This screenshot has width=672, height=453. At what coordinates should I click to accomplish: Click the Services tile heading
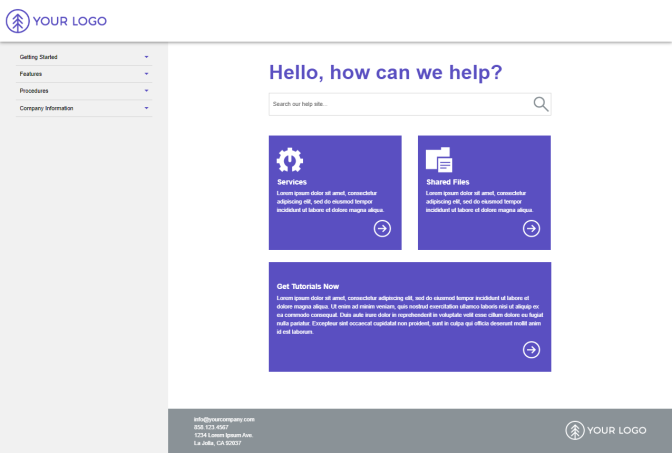(x=292, y=183)
